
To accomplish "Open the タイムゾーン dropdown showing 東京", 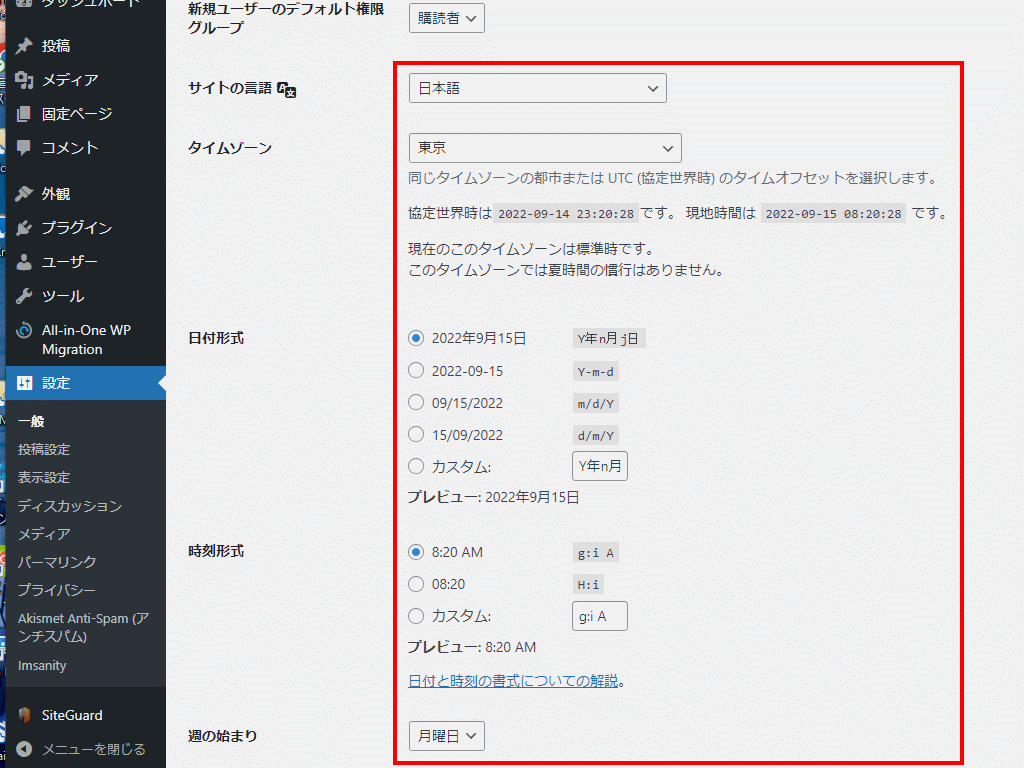I will [x=545, y=148].
